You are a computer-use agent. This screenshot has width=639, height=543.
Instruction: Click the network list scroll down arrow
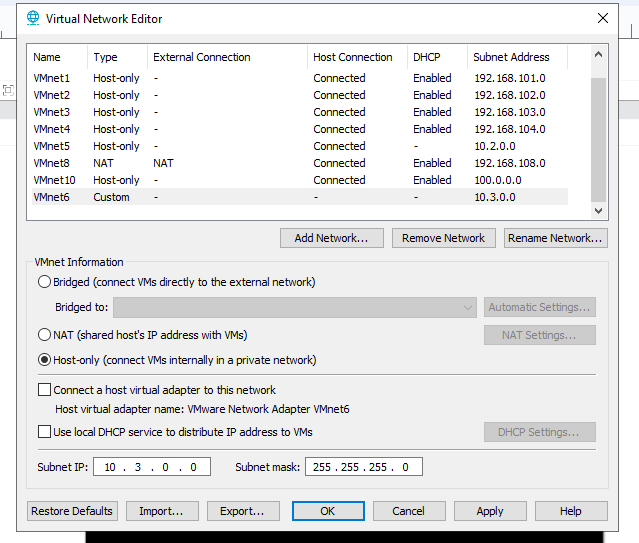pos(598,211)
